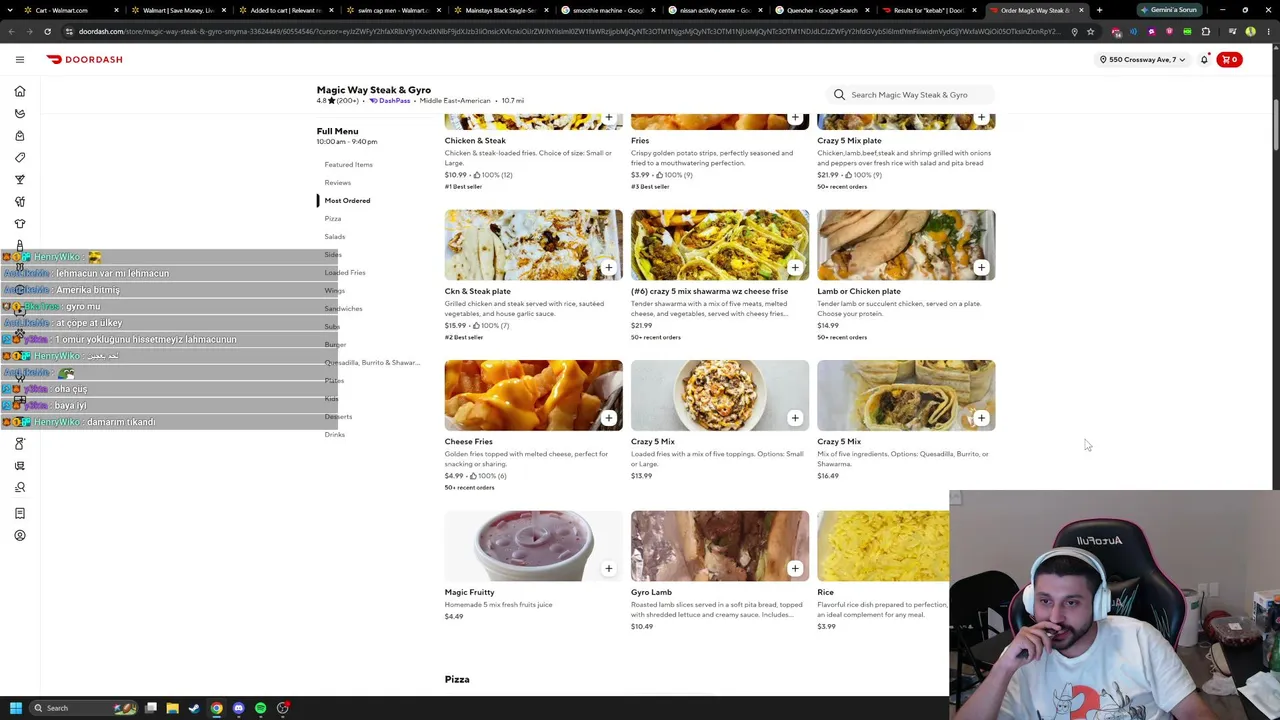Go to Home in DoorDash sidebar
Image resolution: width=1280 pixels, height=720 pixels.
19,91
